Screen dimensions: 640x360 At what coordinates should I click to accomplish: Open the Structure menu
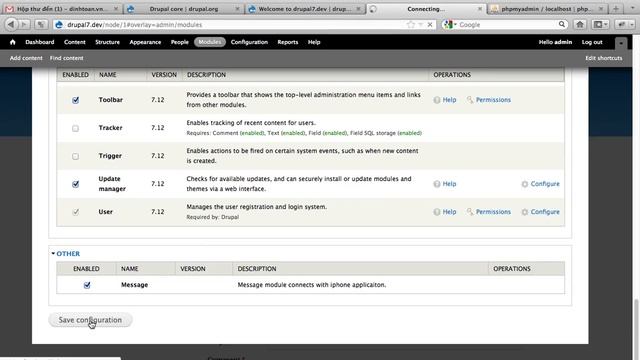(107, 42)
